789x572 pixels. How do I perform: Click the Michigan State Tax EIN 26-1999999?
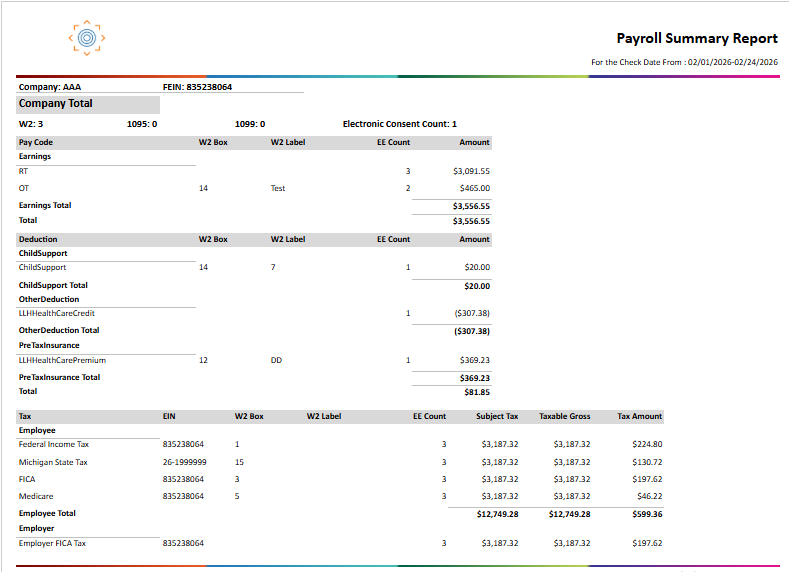pos(184,462)
